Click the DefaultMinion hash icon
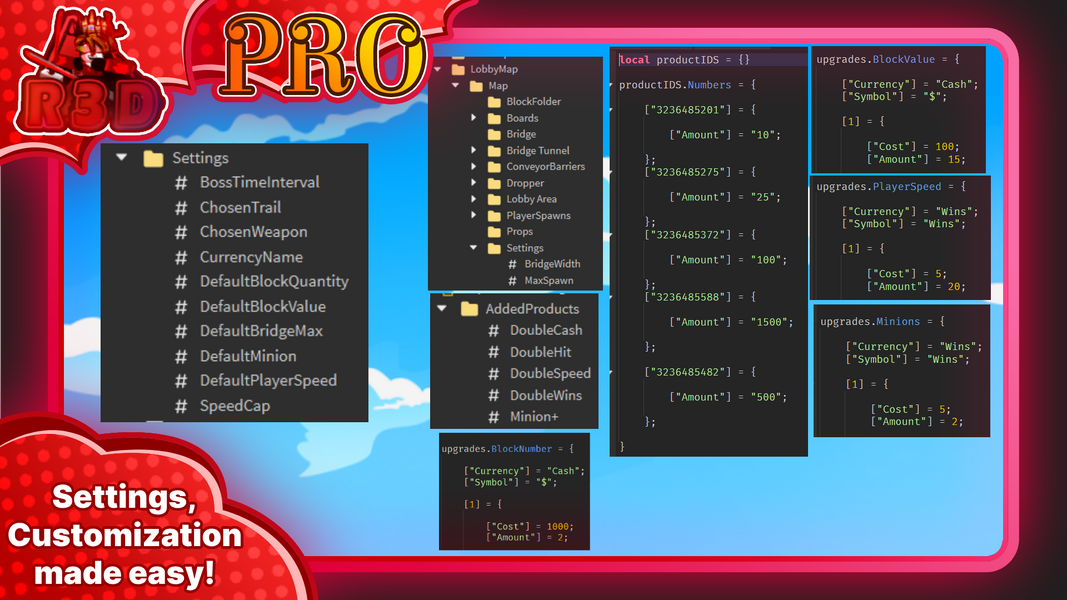Image resolution: width=1067 pixels, height=600 pixels. point(181,356)
